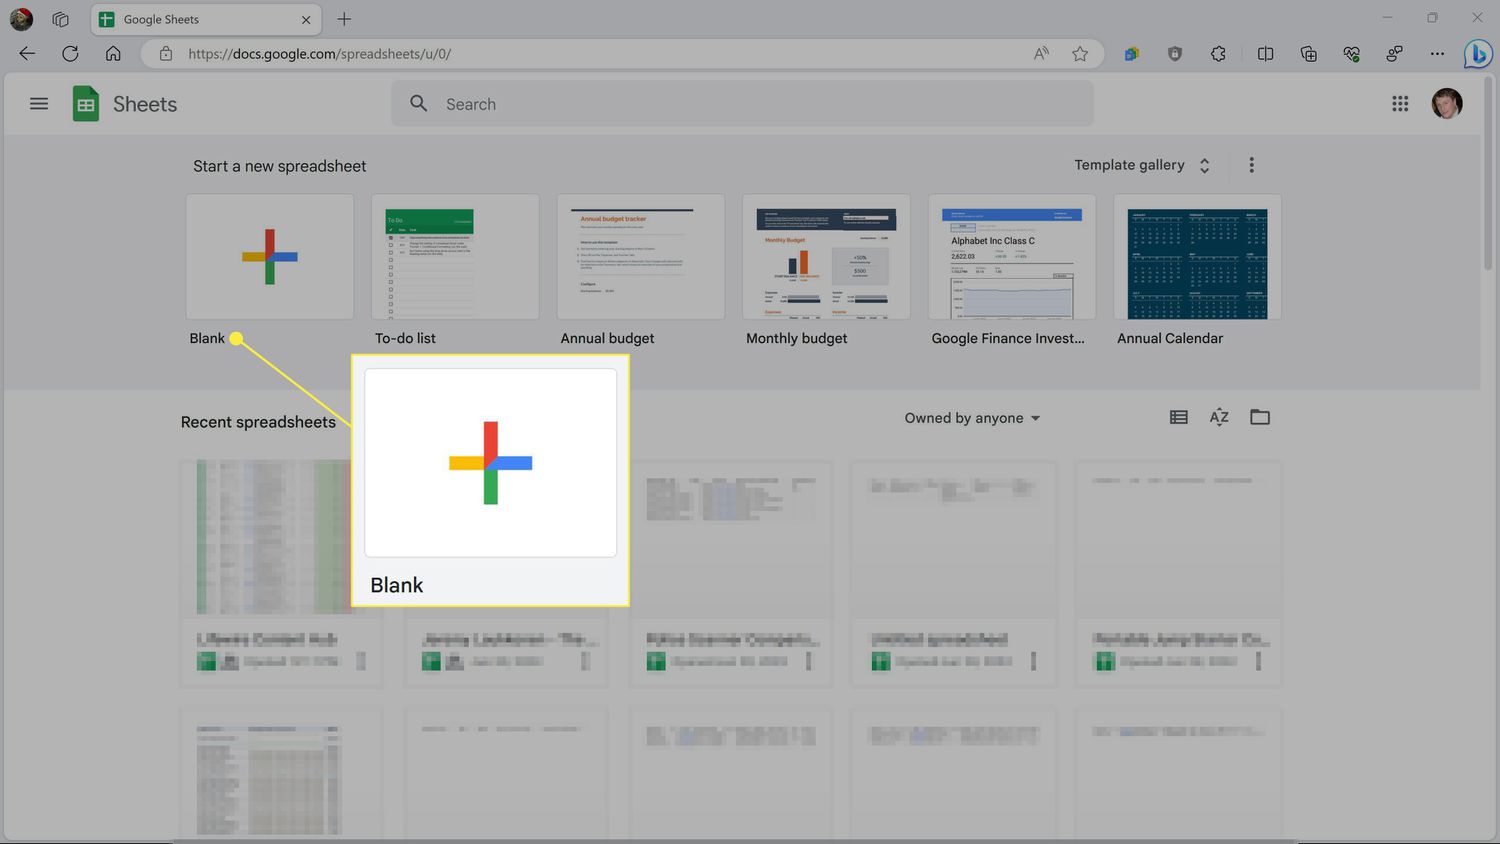
Task: Open browser Settings and more menu
Action: (1437, 54)
